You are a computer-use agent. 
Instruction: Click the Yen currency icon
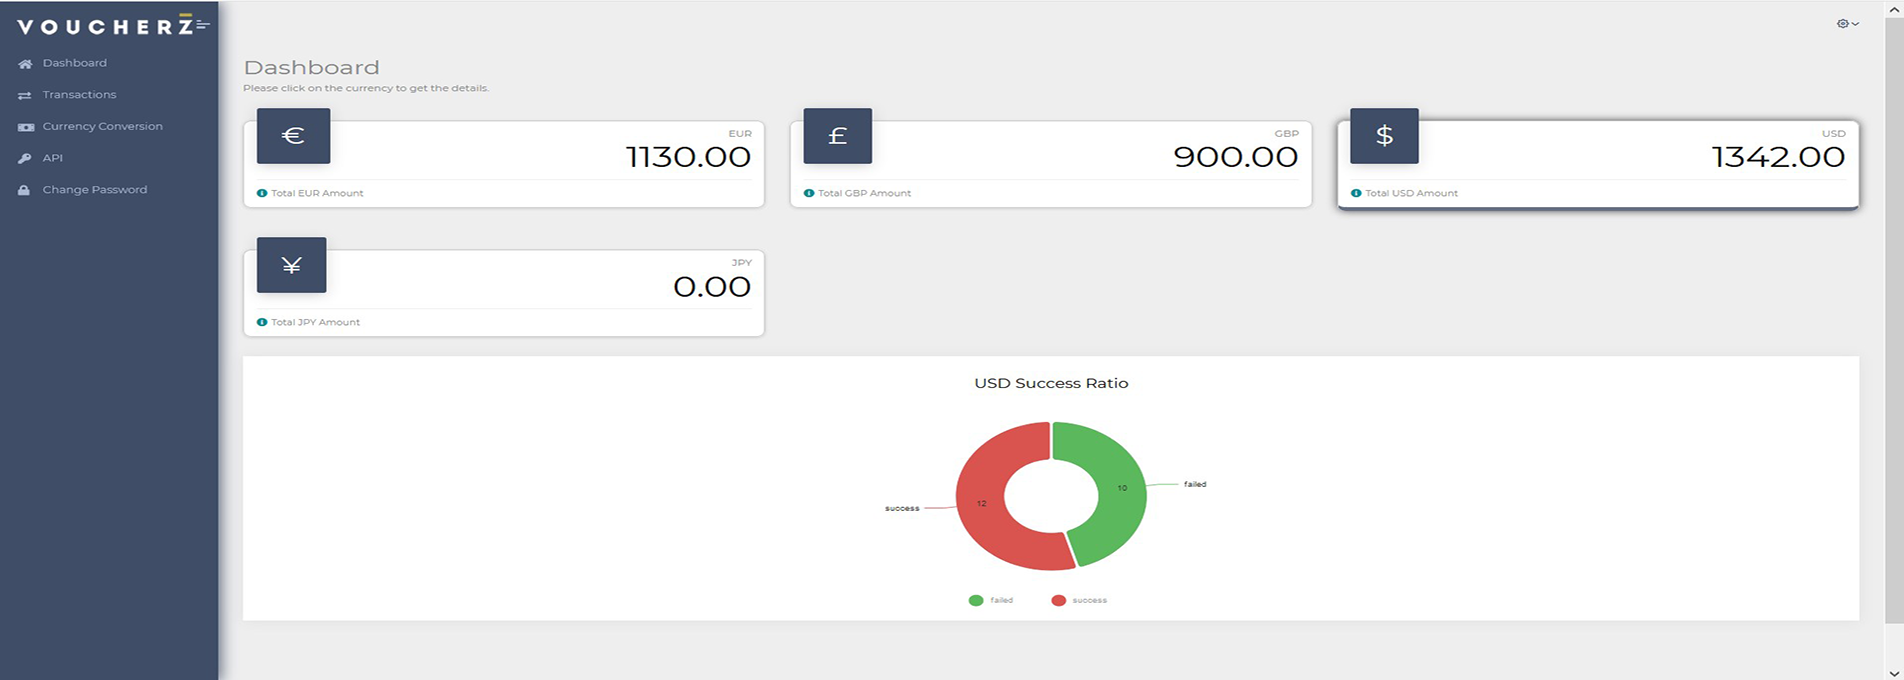pos(291,265)
